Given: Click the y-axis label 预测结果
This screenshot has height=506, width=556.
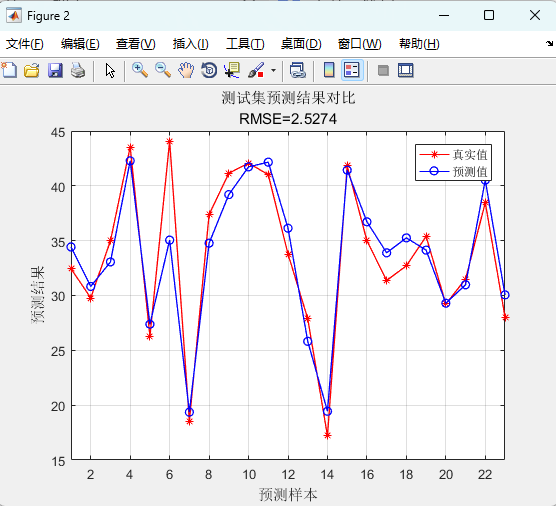Looking at the screenshot, I should tap(38, 295).
